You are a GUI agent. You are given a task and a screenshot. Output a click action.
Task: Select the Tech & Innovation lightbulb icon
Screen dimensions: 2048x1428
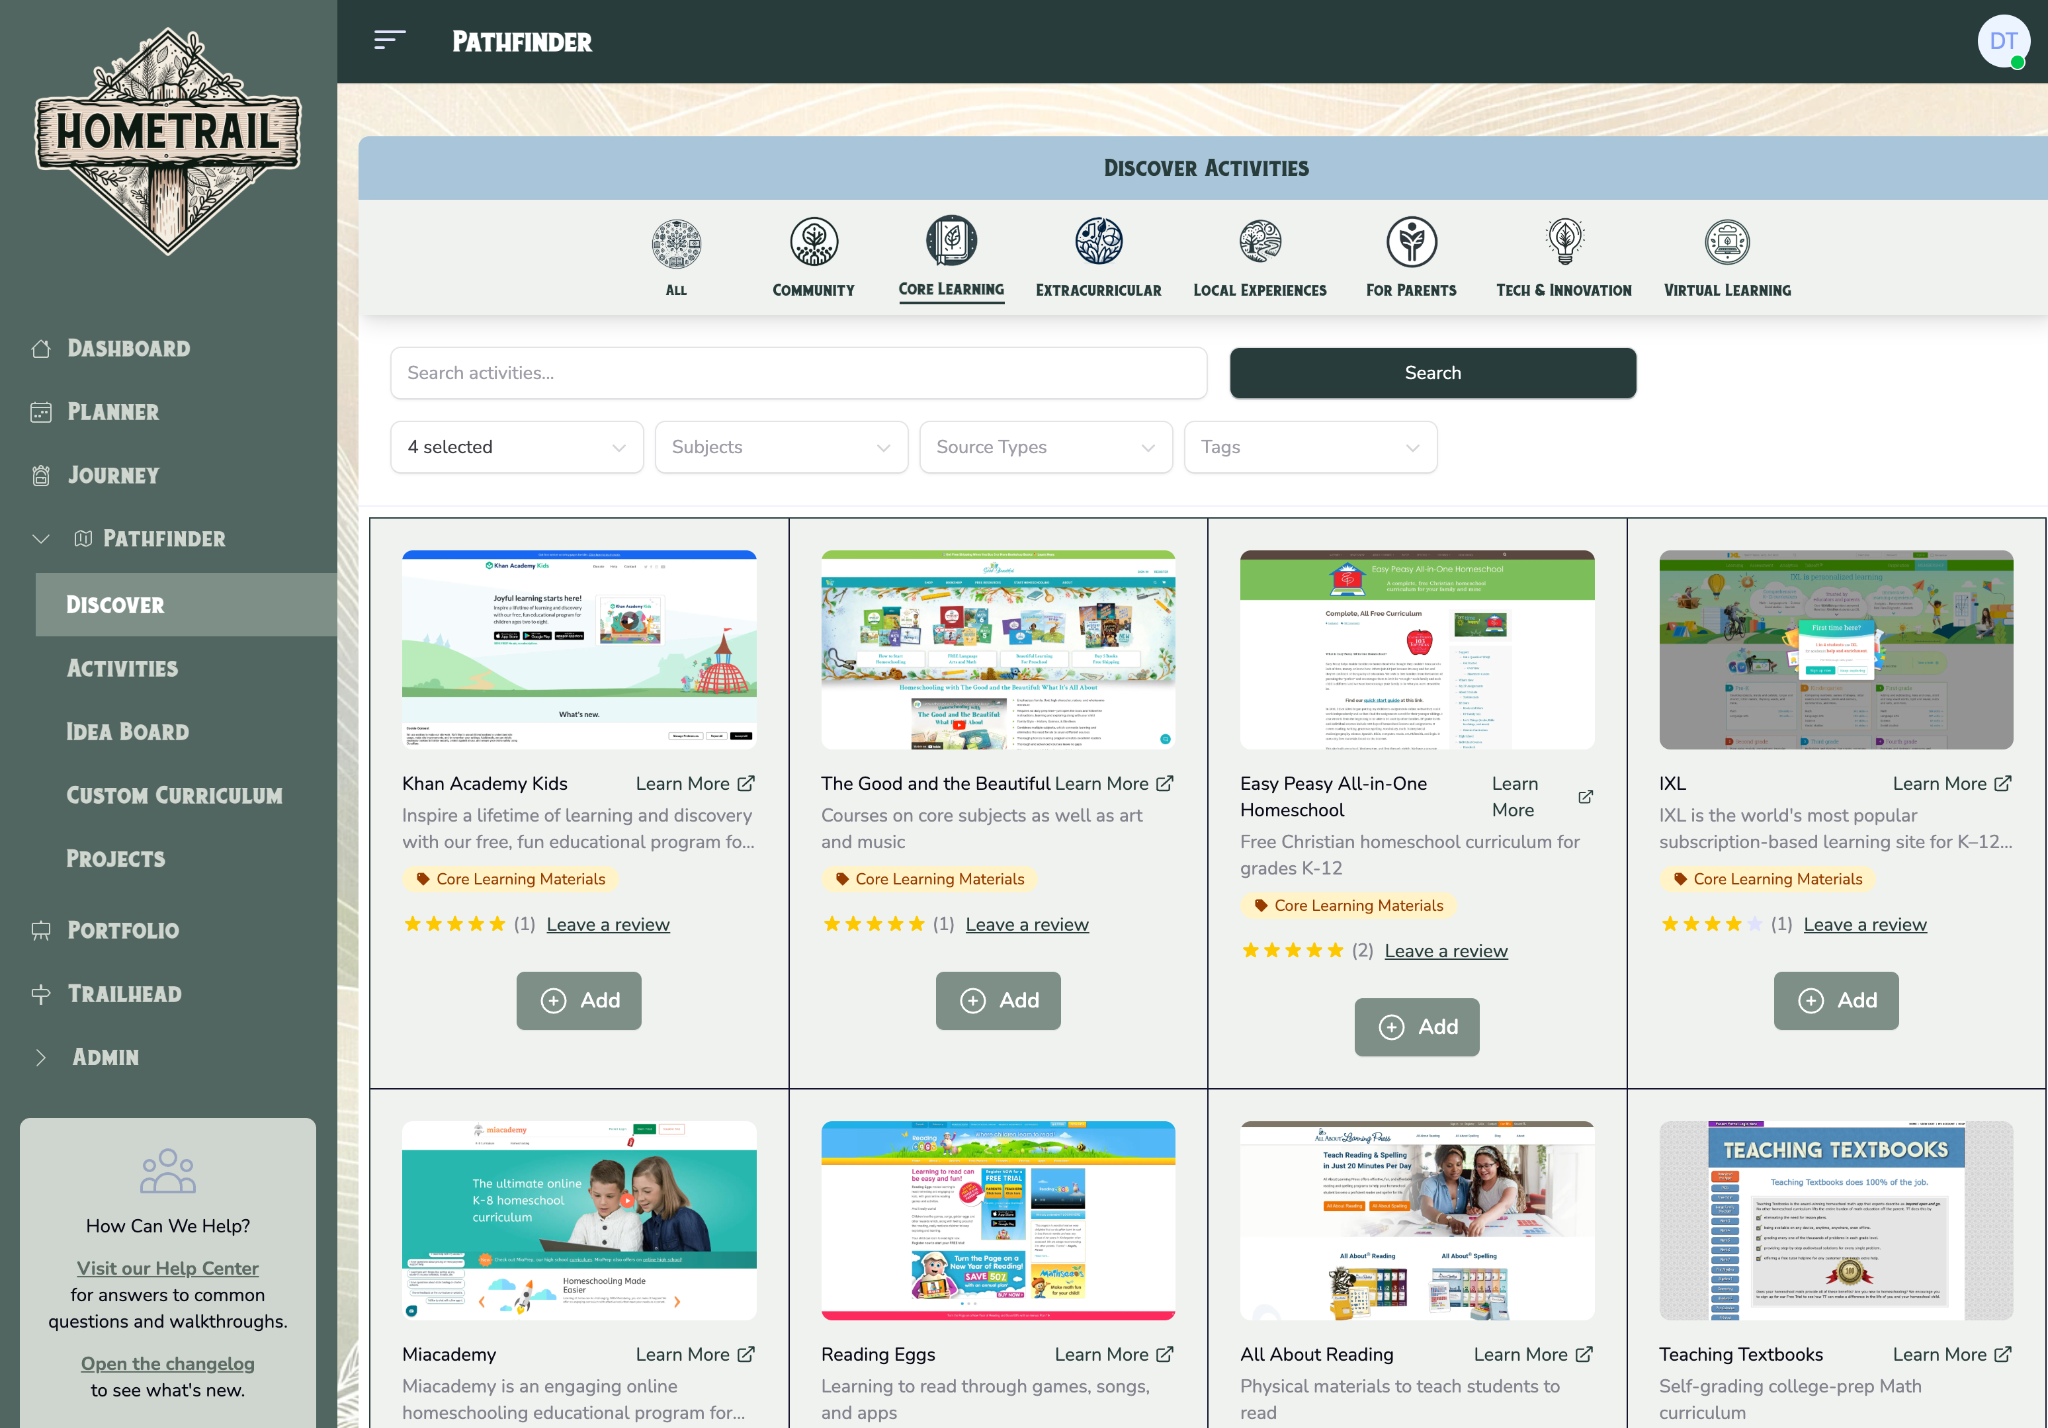coord(1565,241)
